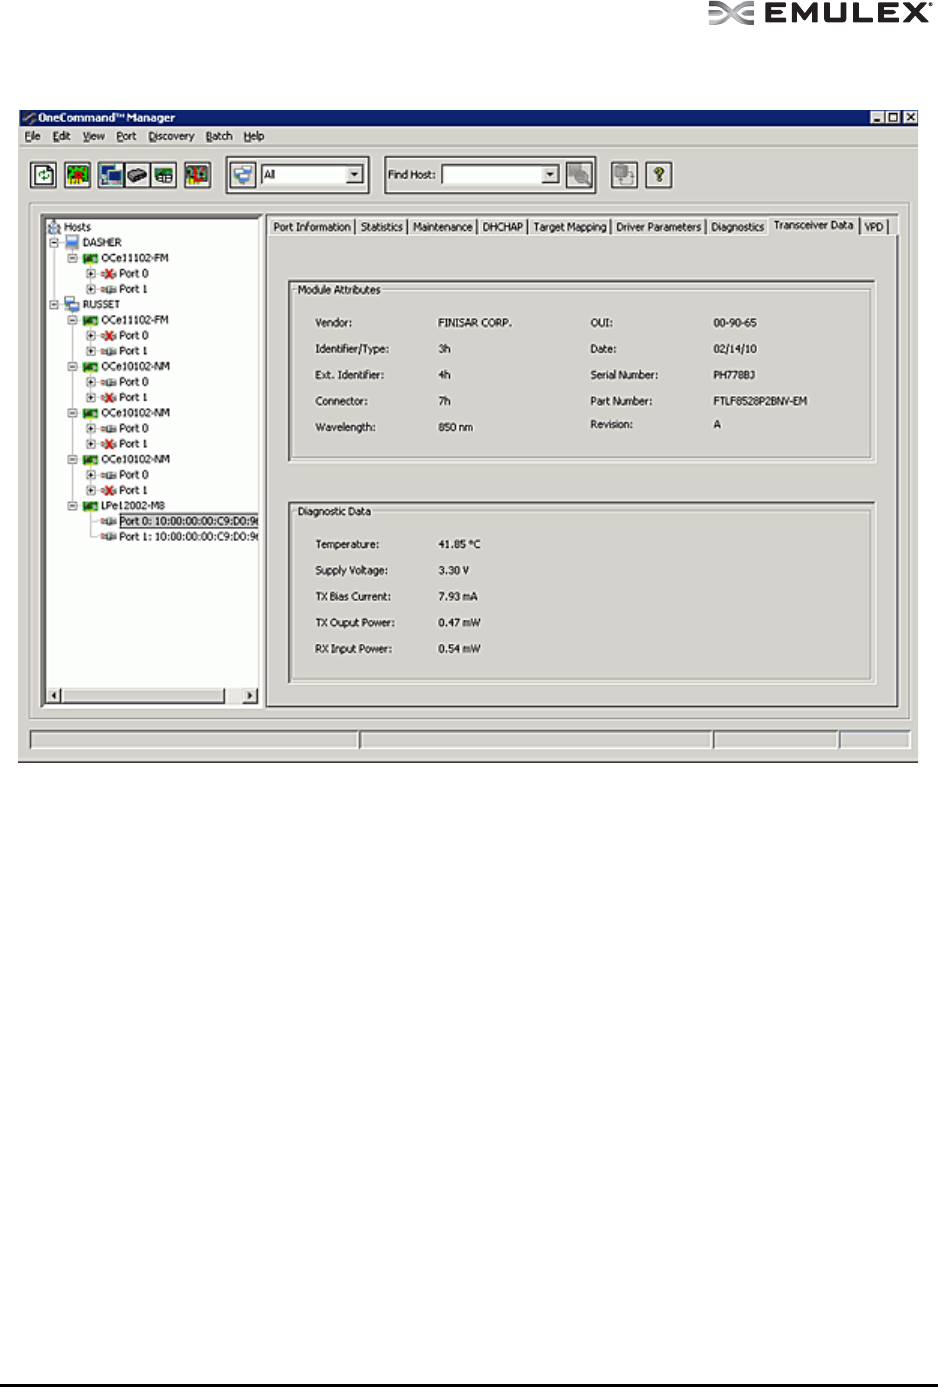Click RUSSET's OCe11102-FM adapter card icon
The image size is (938, 1387).
click(90, 320)
